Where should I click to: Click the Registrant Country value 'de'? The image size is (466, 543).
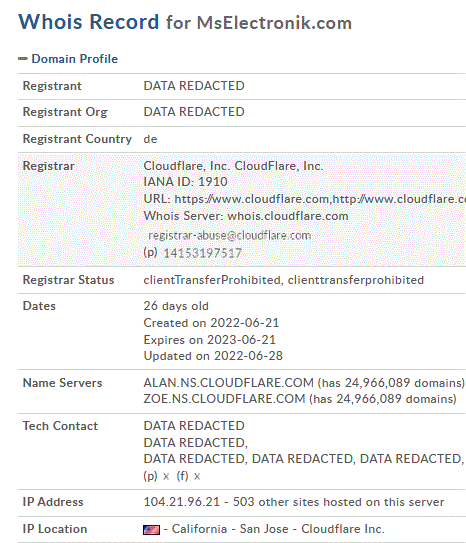click(x=150, y=139)
